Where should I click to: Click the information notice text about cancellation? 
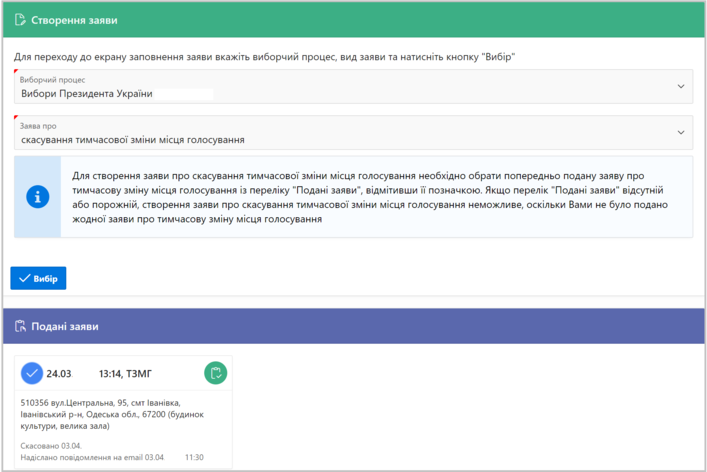[370, 197]
